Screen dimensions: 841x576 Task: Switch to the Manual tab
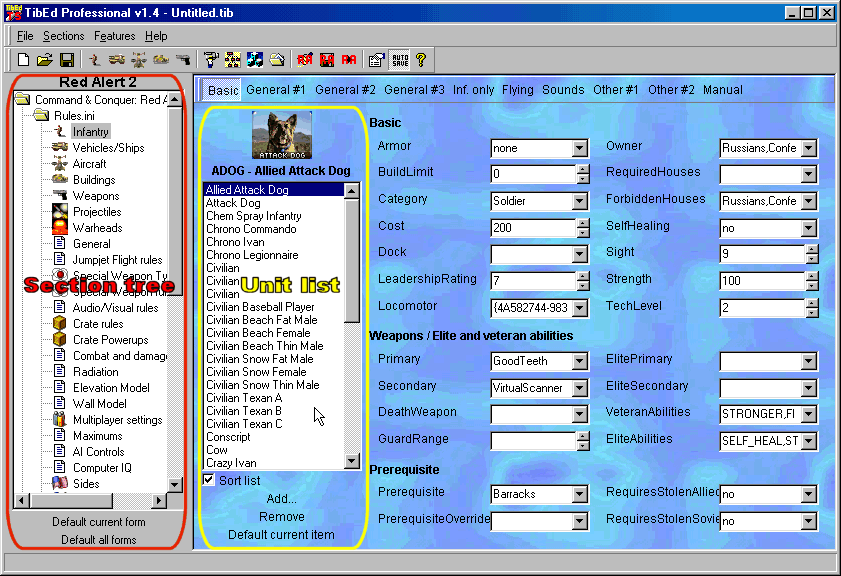click(722, 90)
